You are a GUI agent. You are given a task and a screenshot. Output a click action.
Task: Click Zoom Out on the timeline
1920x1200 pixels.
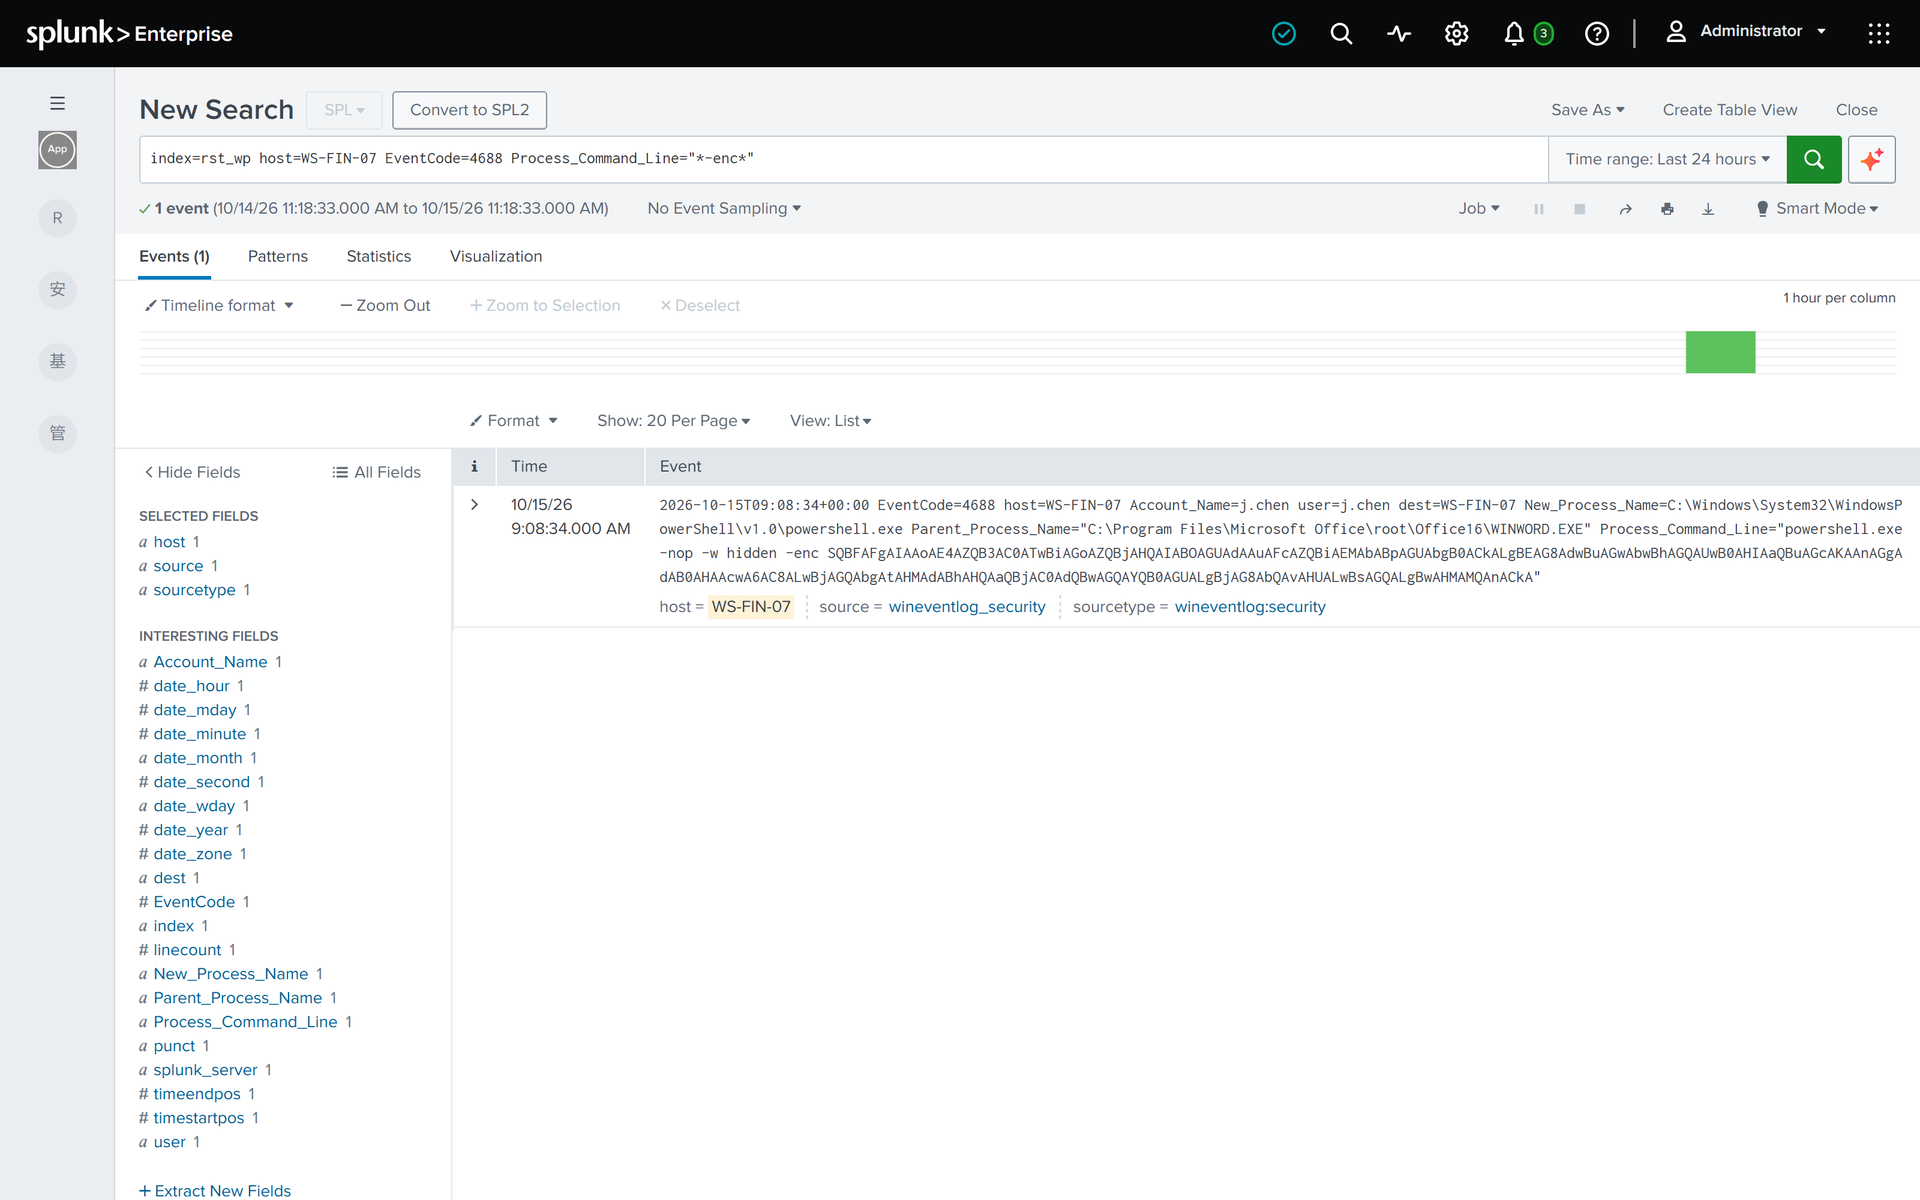point(385,306)
